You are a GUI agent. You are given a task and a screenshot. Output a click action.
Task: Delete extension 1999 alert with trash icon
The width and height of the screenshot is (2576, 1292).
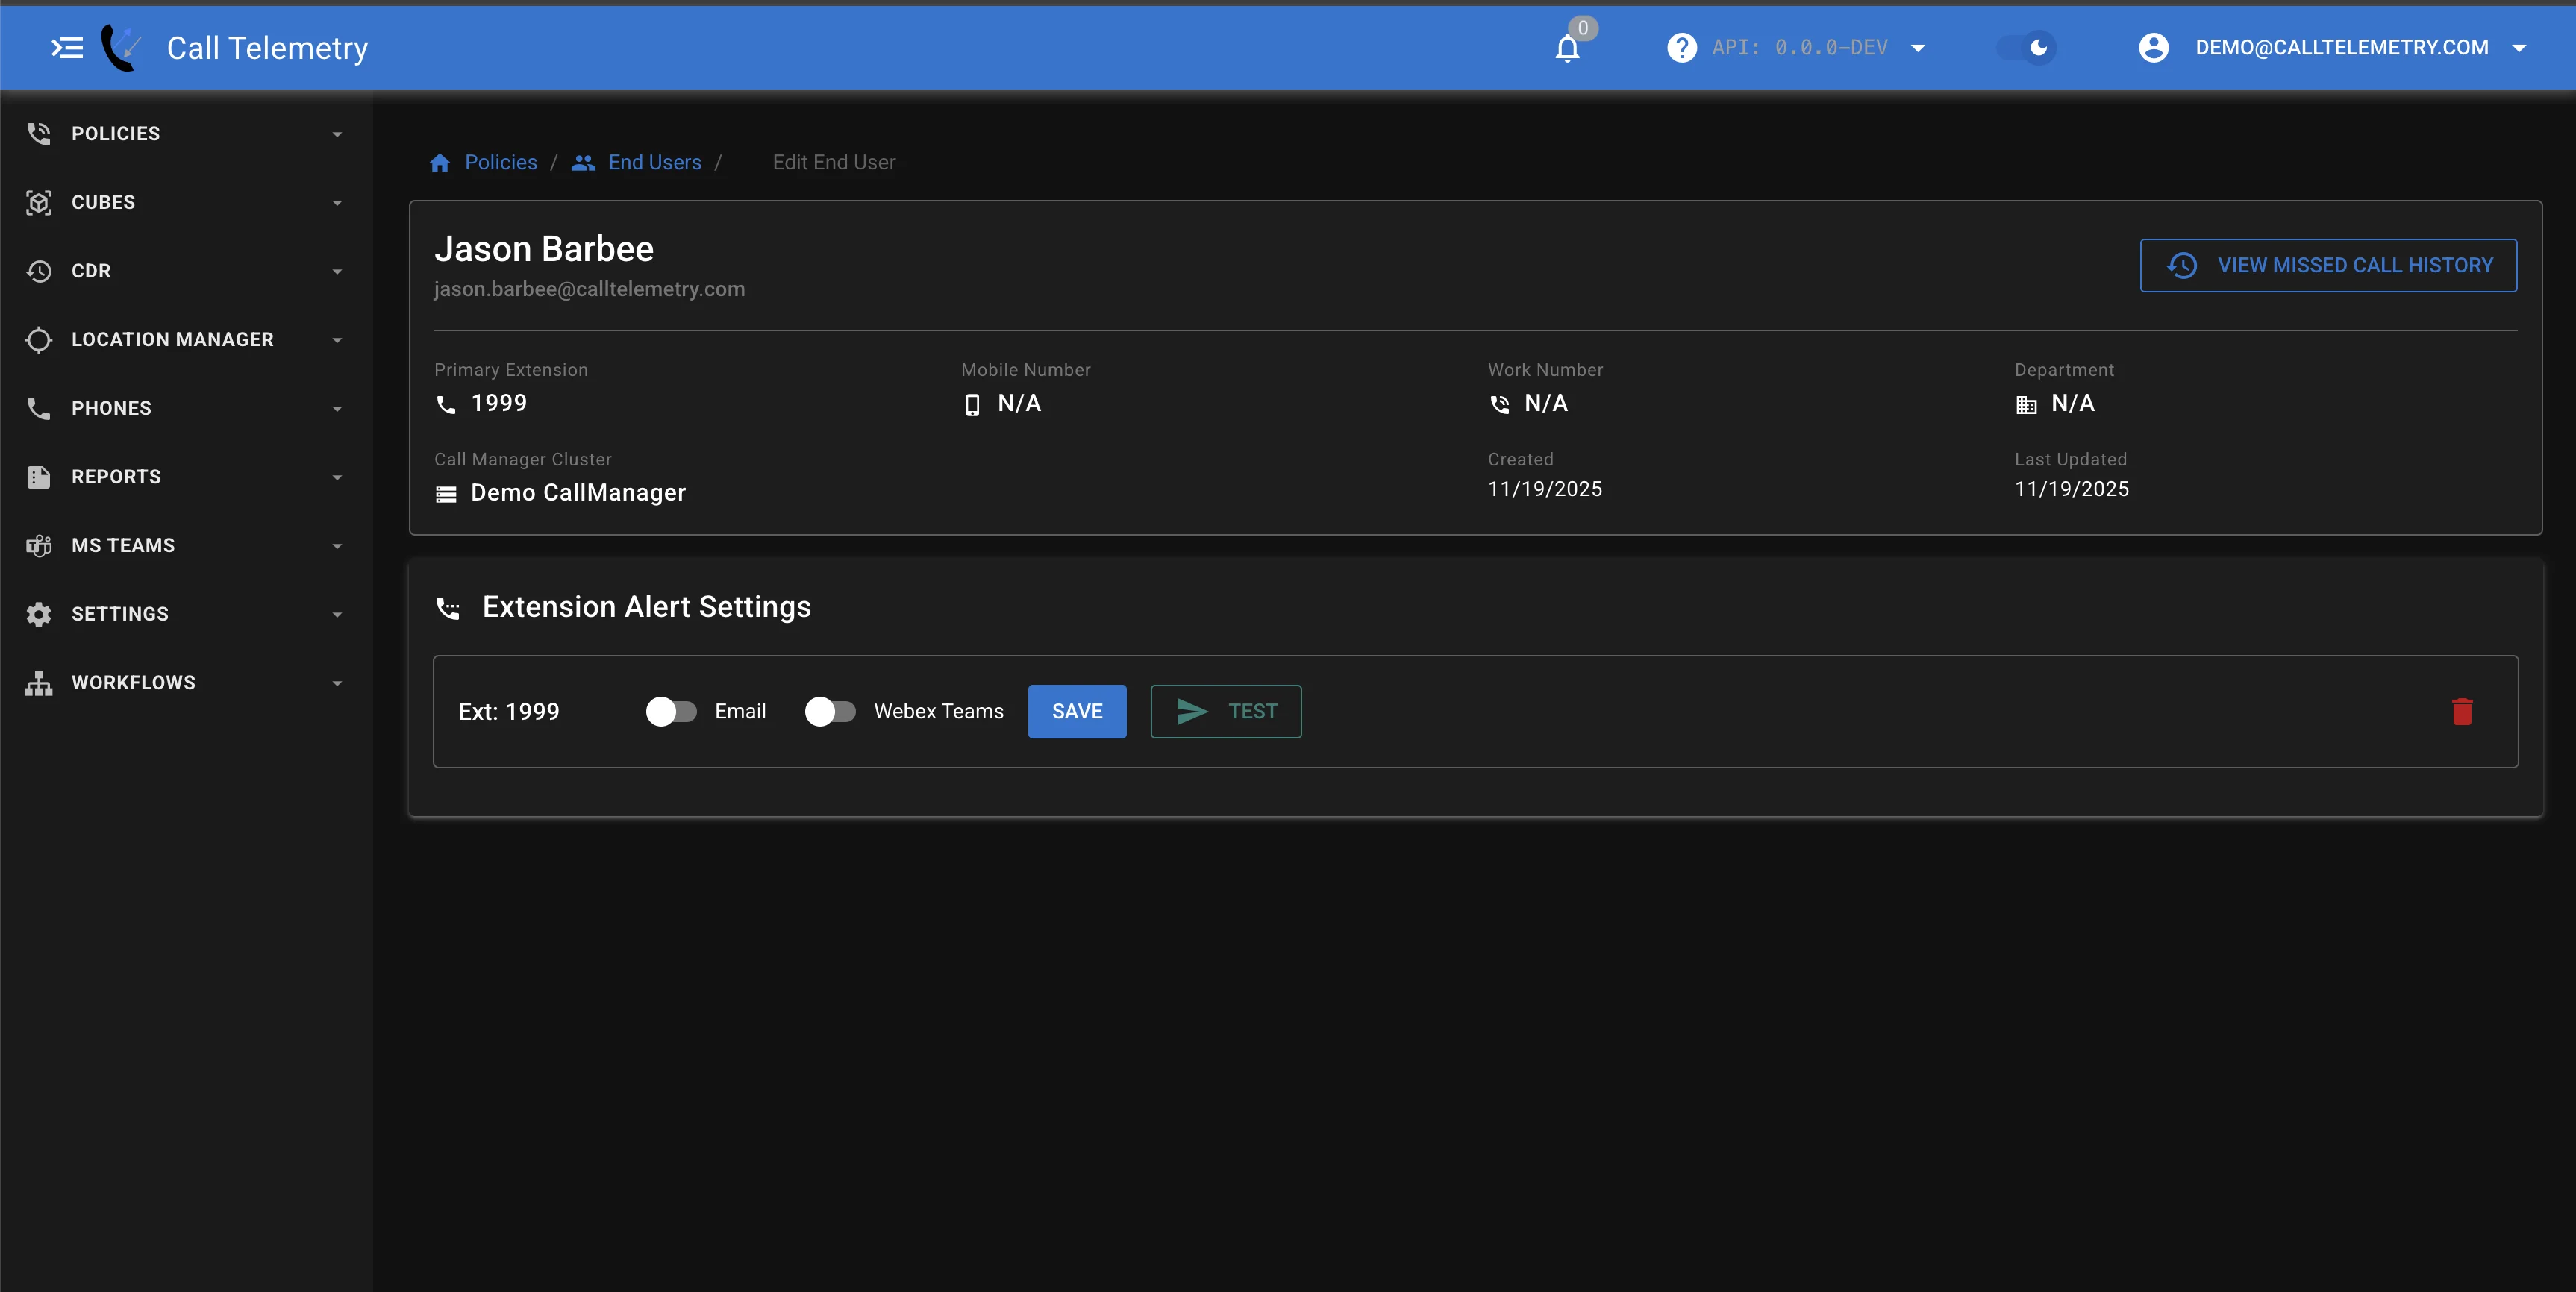pyautogui.click(x=2462, y=711)
